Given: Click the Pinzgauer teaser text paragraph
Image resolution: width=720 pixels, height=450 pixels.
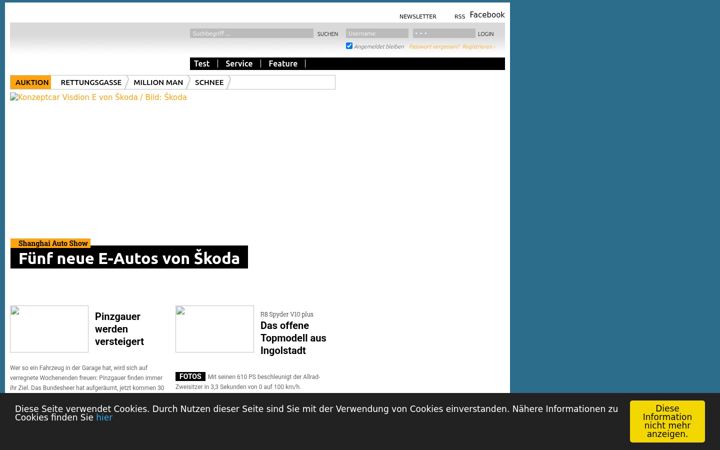Looking at the screenshot, I should click(87, 378).
